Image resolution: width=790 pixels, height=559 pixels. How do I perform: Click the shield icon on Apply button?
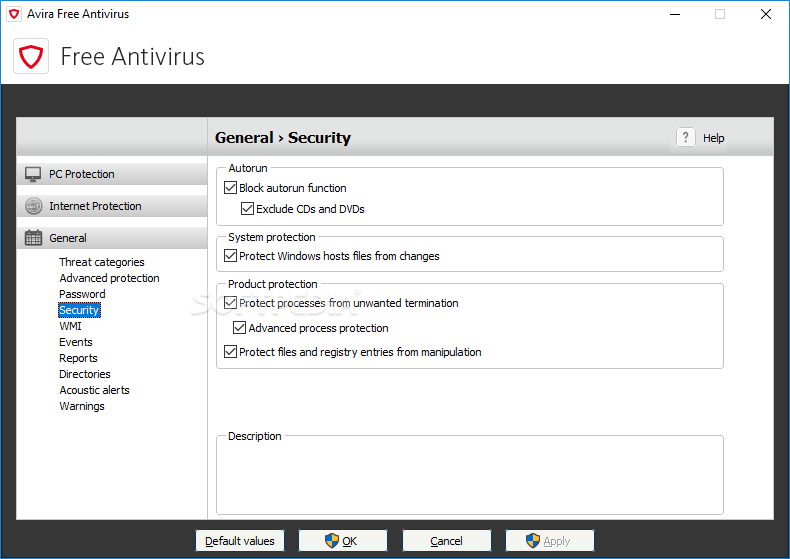533,541
